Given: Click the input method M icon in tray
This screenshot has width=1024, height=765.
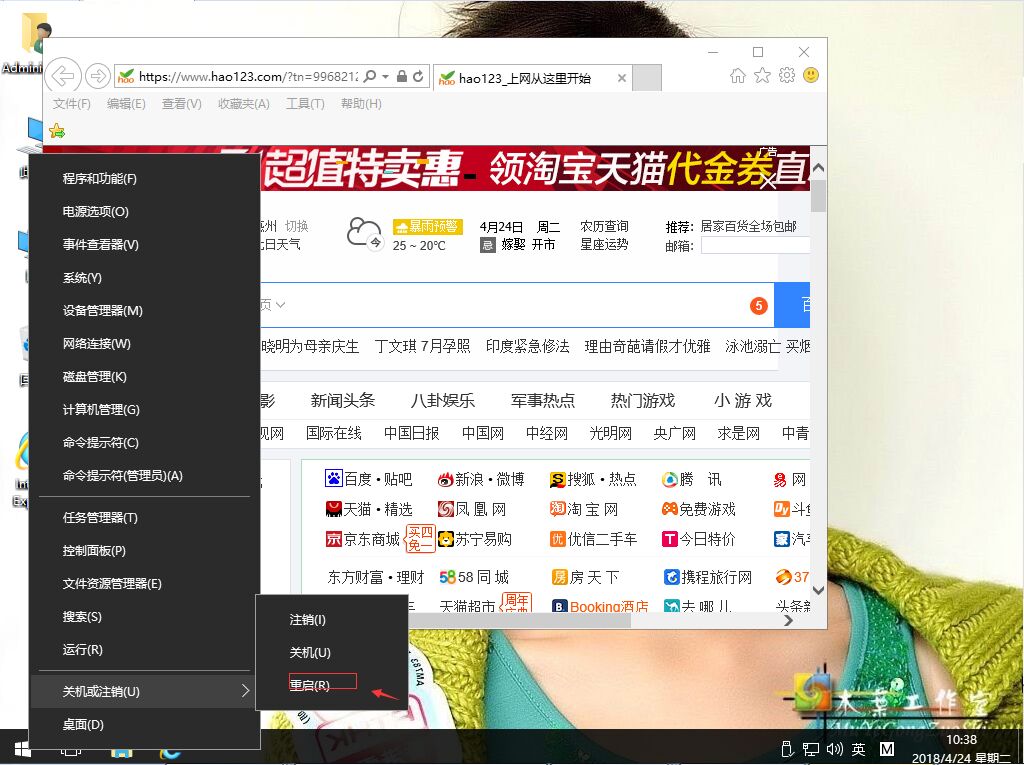Looking at the screenshot, I should click(x=886, y=749).
